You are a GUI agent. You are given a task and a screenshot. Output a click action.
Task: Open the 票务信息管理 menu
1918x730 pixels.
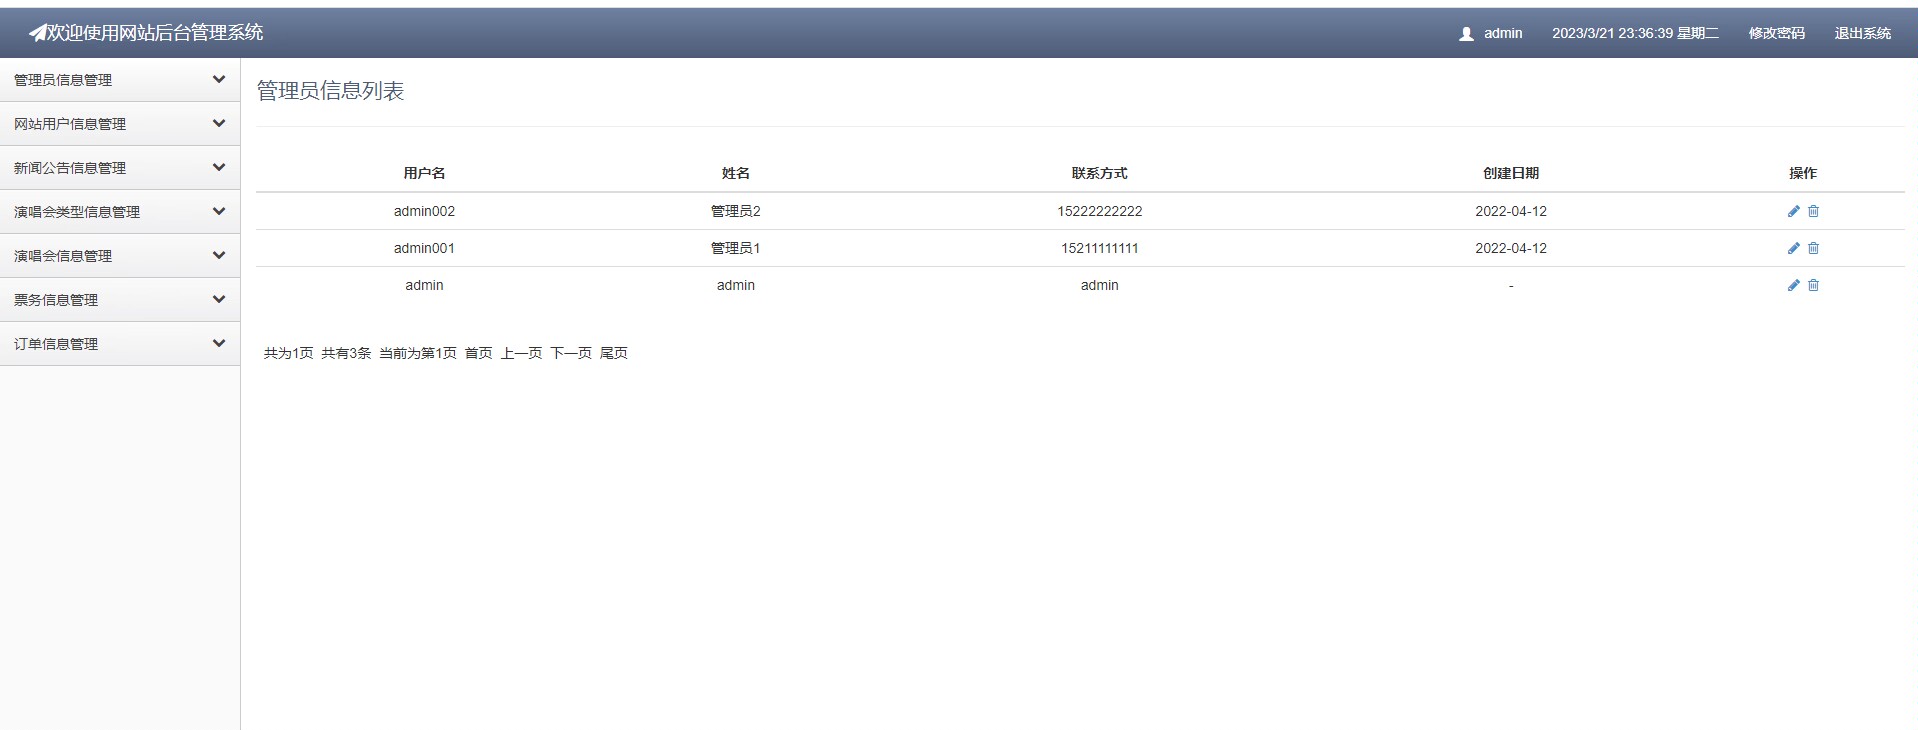point(120,300)
